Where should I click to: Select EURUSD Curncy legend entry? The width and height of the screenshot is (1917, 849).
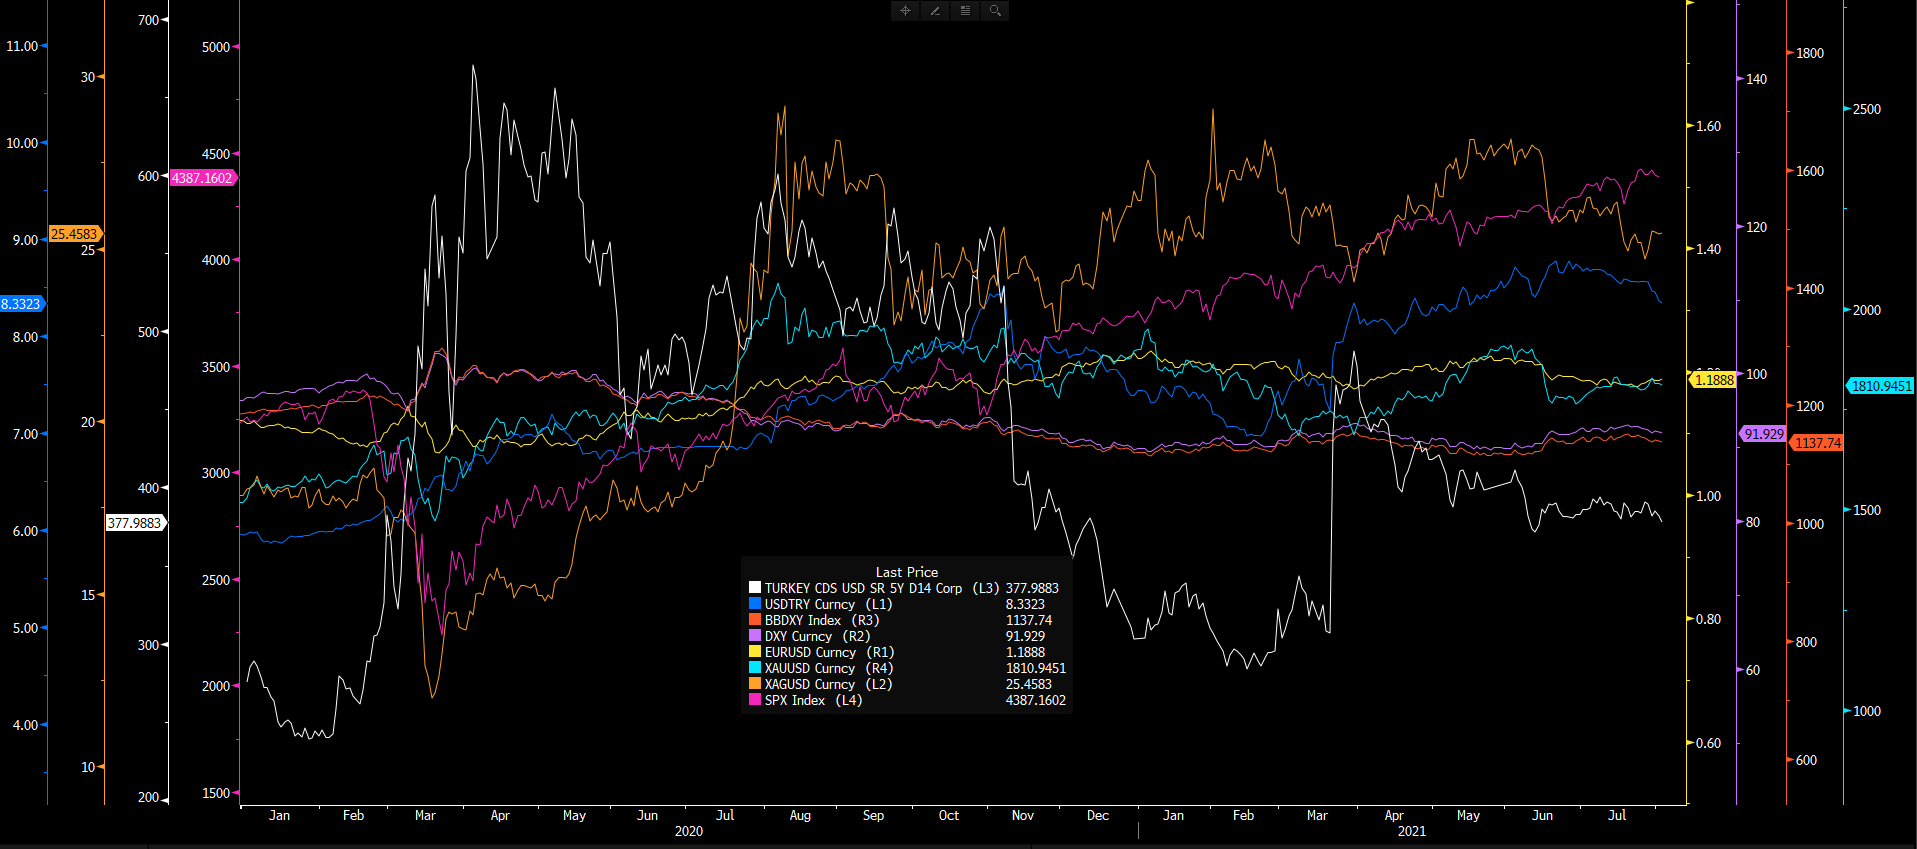click(x=810, y=652)
